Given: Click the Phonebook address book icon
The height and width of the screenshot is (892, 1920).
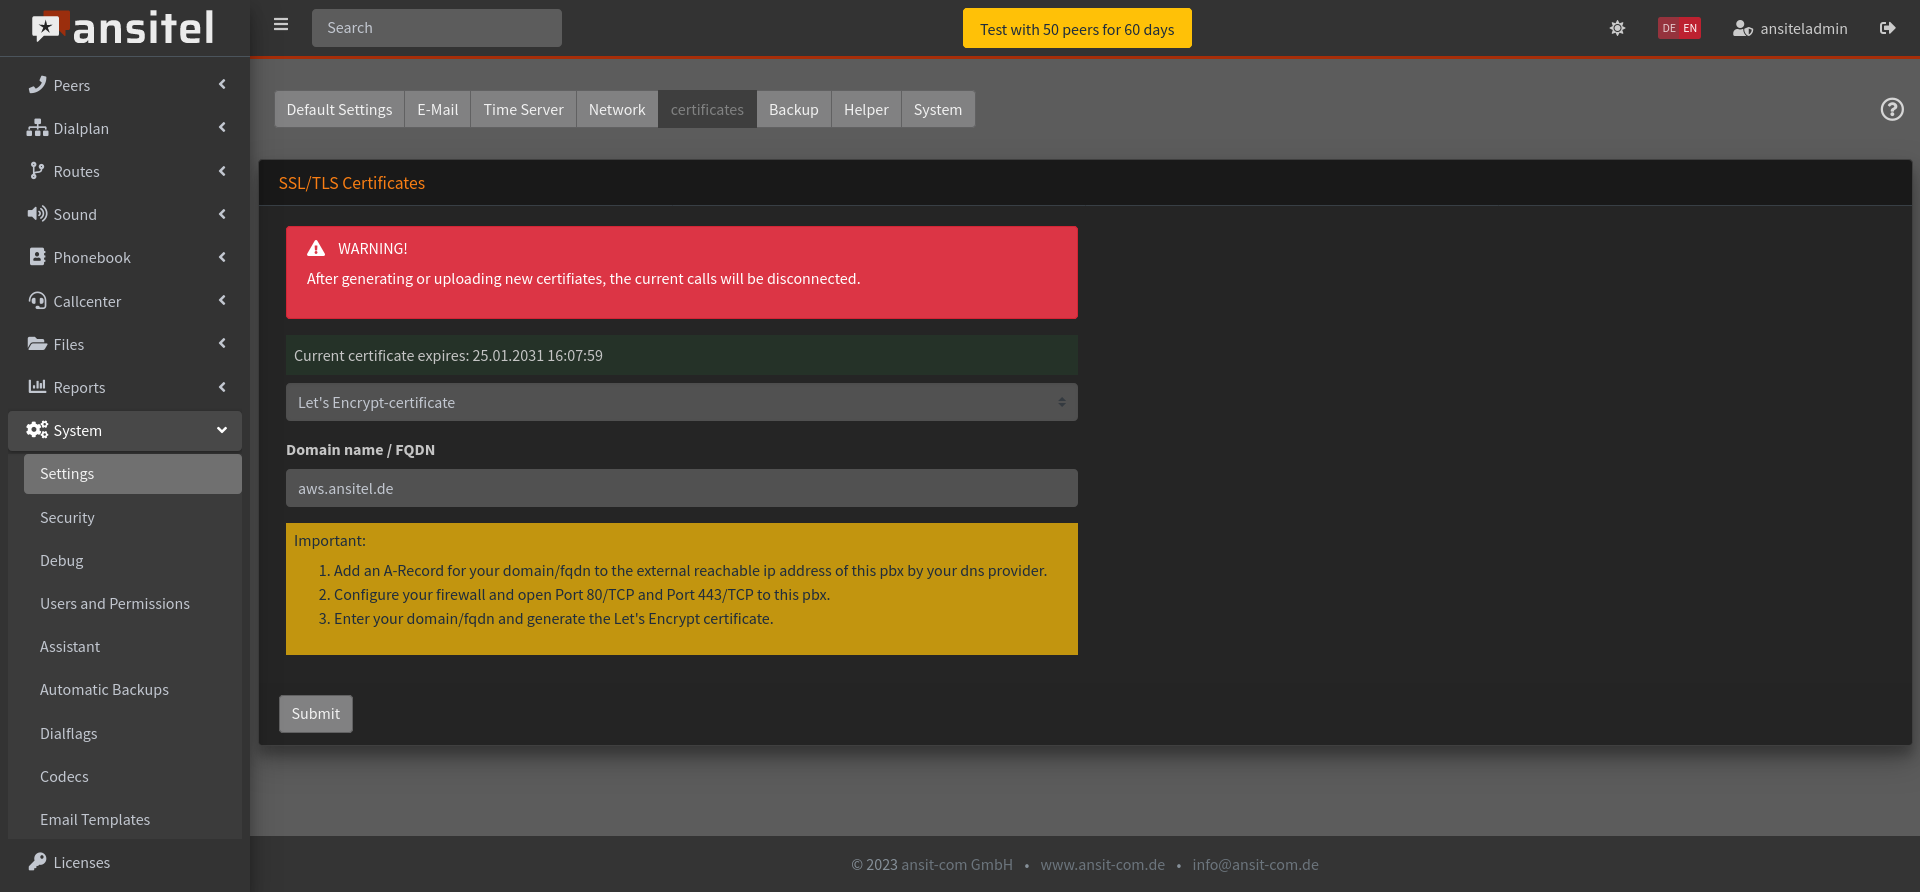Looking at the screenshot, I should (37, 257).
